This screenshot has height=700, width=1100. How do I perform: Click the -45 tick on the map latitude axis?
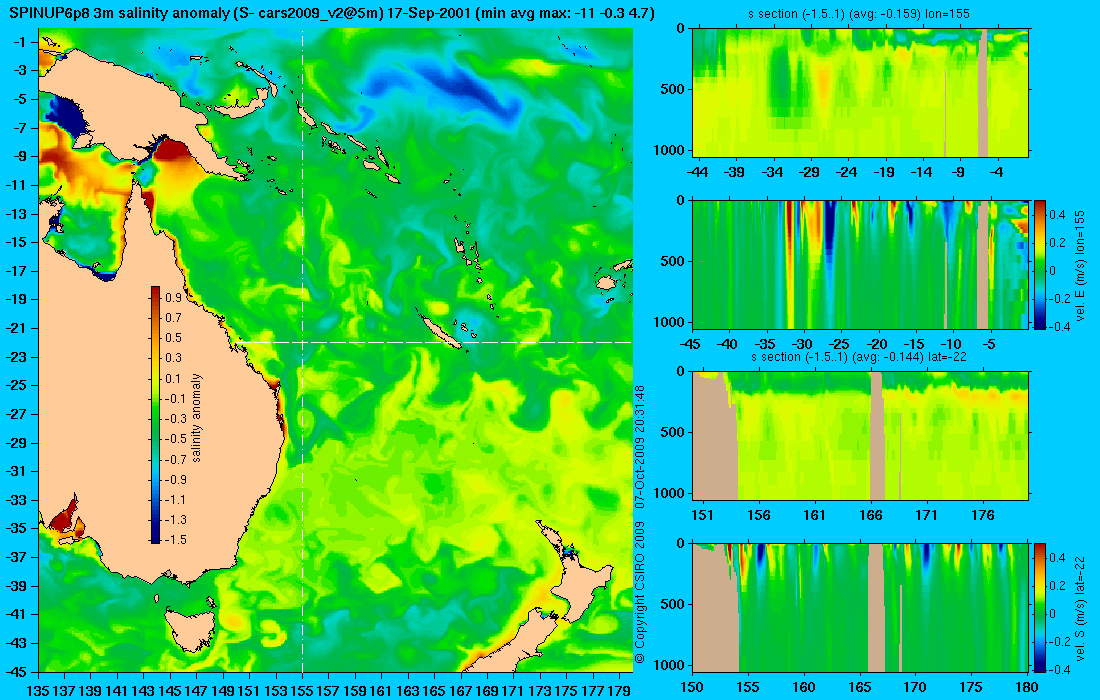pos(15,671)
